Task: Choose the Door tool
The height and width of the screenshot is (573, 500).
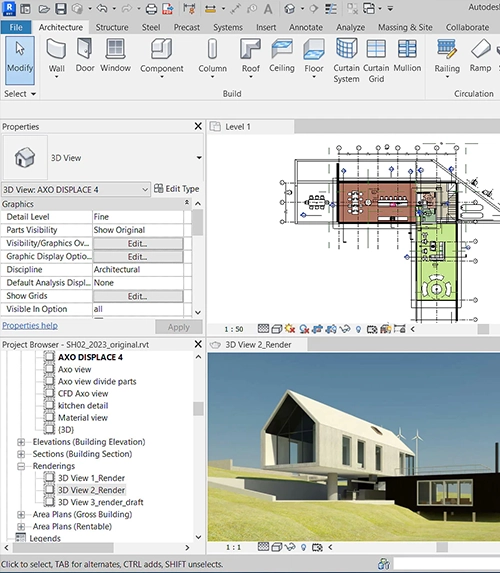Action: 85,55
